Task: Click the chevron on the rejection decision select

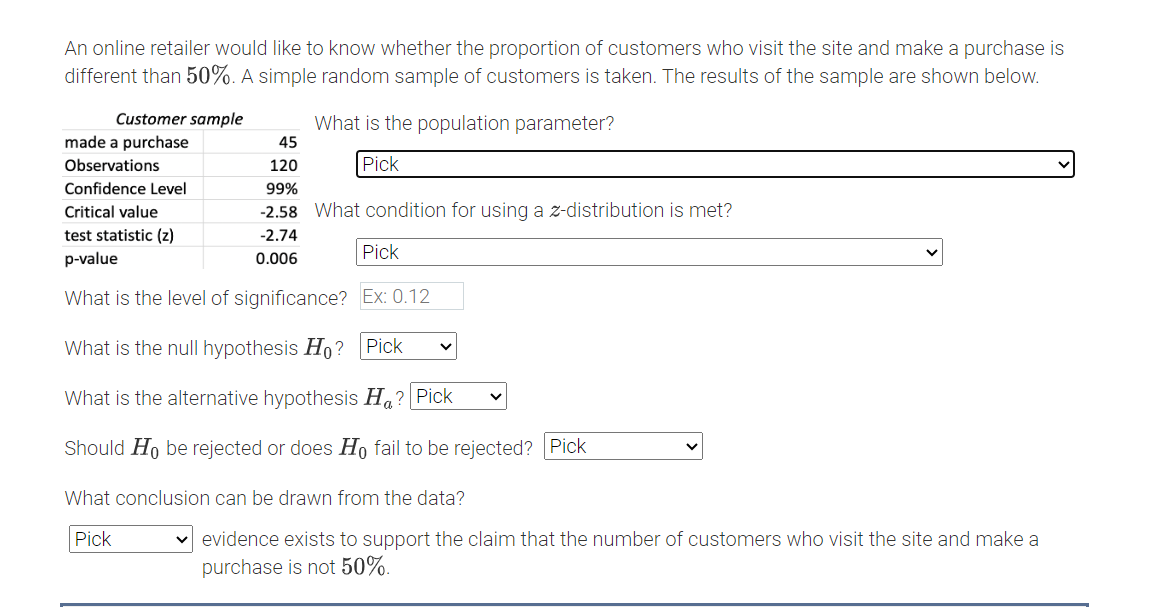Action: pyautogui.click(x=690, y=446)
